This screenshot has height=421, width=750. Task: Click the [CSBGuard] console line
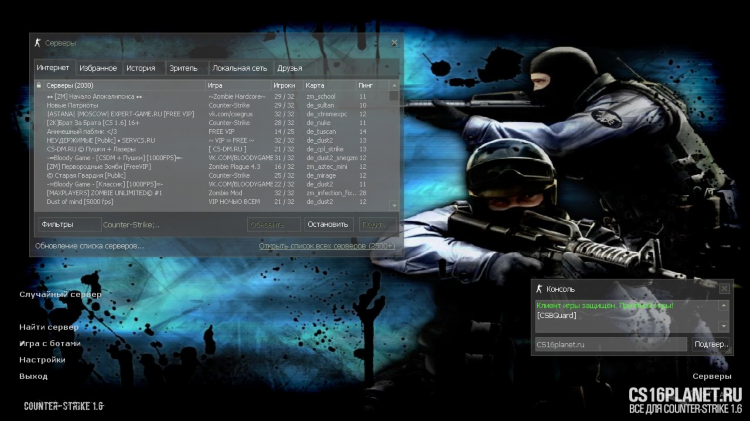(556, 315)
